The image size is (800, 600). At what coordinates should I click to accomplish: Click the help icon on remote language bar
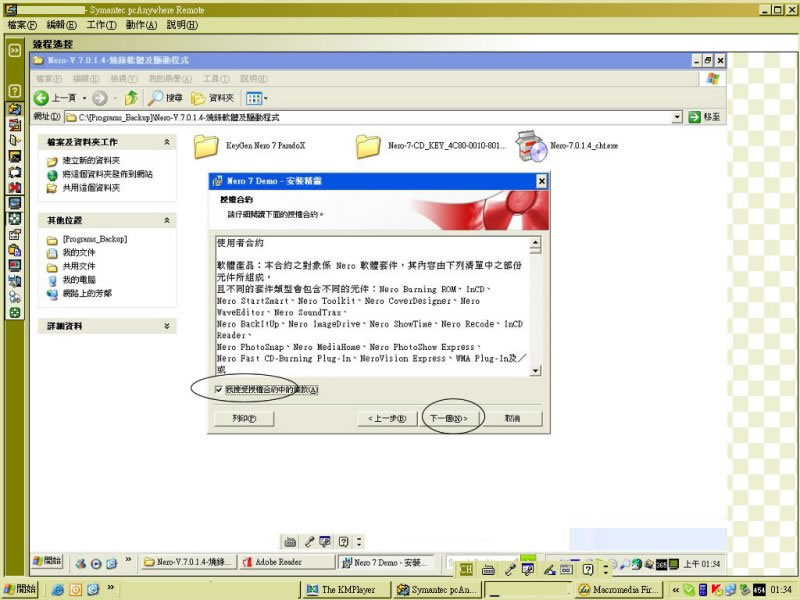click(x=344, y=542)
